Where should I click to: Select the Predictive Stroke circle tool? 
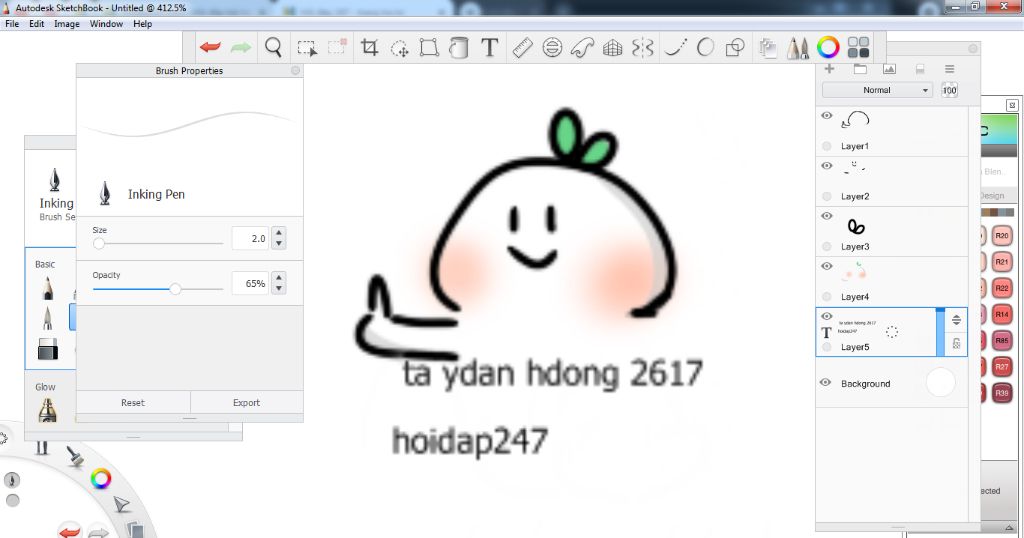pyautogui.click(x=705, y=47)
